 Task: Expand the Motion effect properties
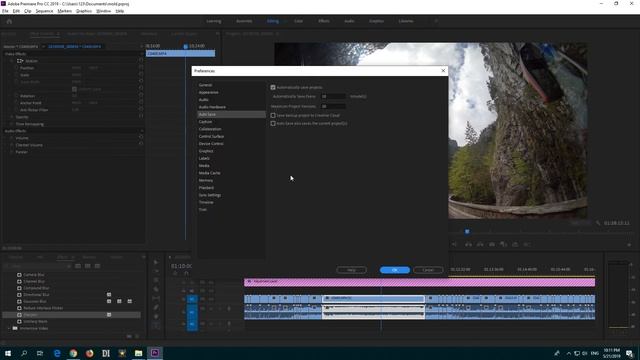pyautogui.click(x=11, y=61)
